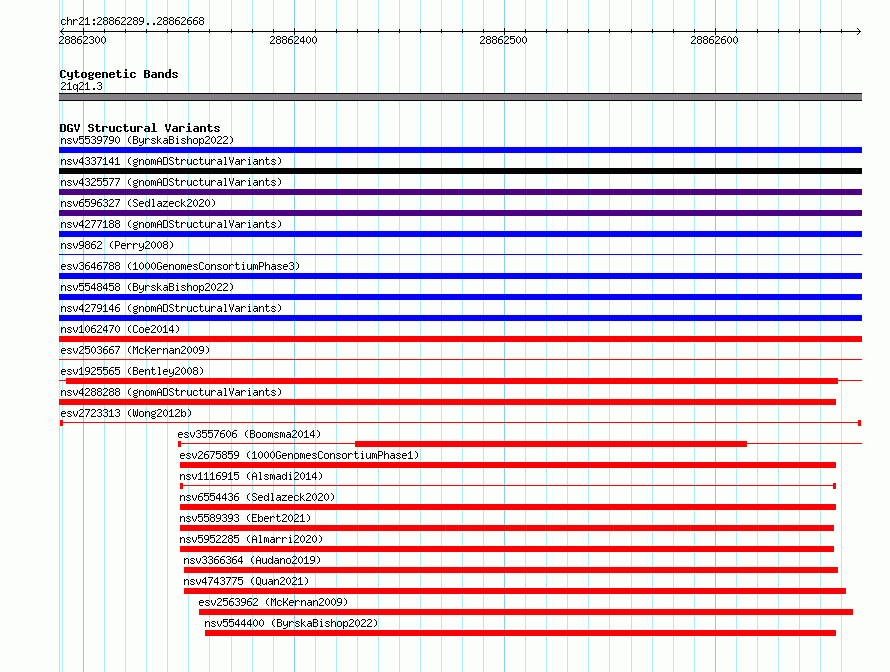Click the gray 21q21.3 cytogenetic band bar

click(x=460, y=97)
